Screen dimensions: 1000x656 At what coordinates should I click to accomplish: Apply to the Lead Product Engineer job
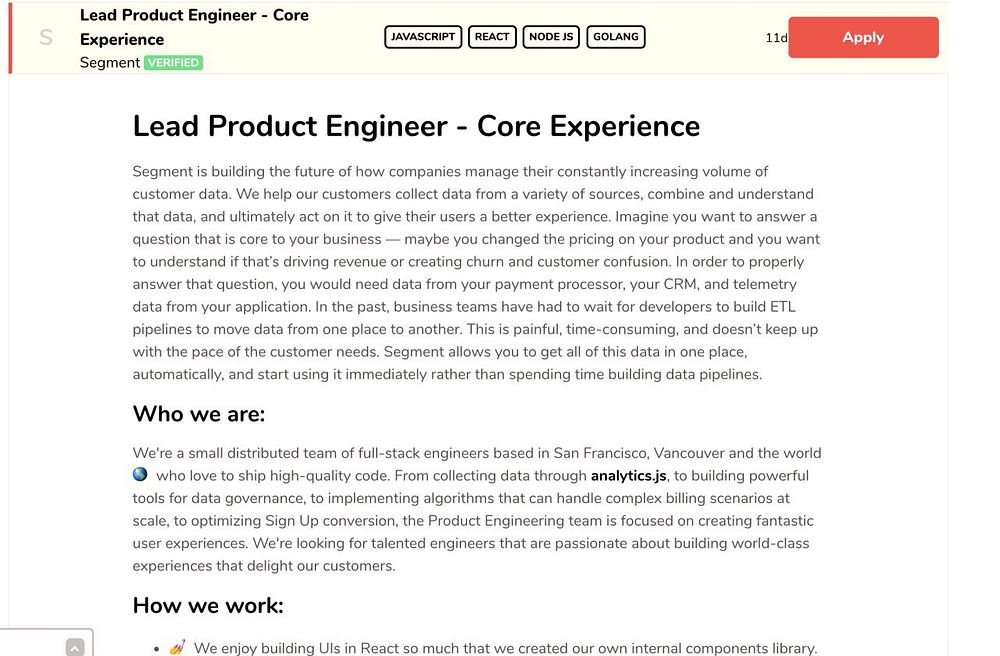point(863,38)
